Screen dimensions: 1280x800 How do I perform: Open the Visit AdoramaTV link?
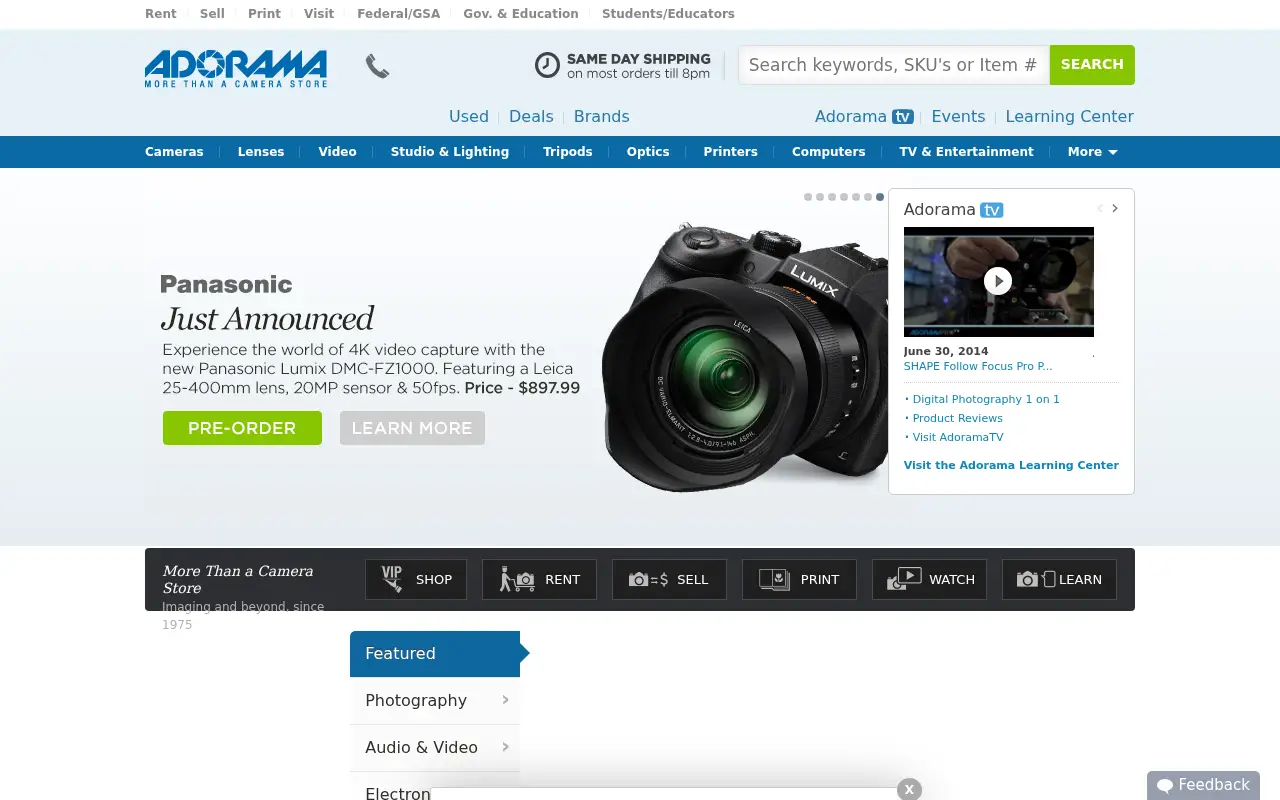957,437
